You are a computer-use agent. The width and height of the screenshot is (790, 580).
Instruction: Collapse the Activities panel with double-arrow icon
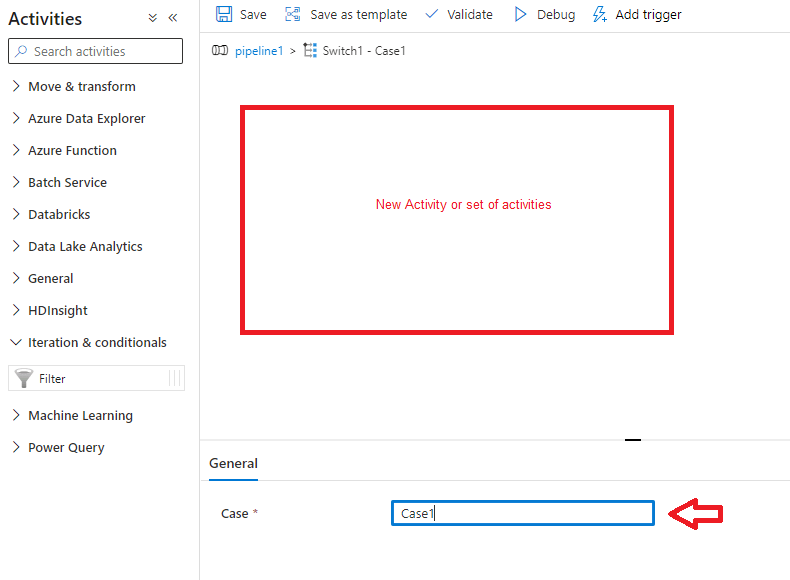pyautogui.click(x=173, y=18)
